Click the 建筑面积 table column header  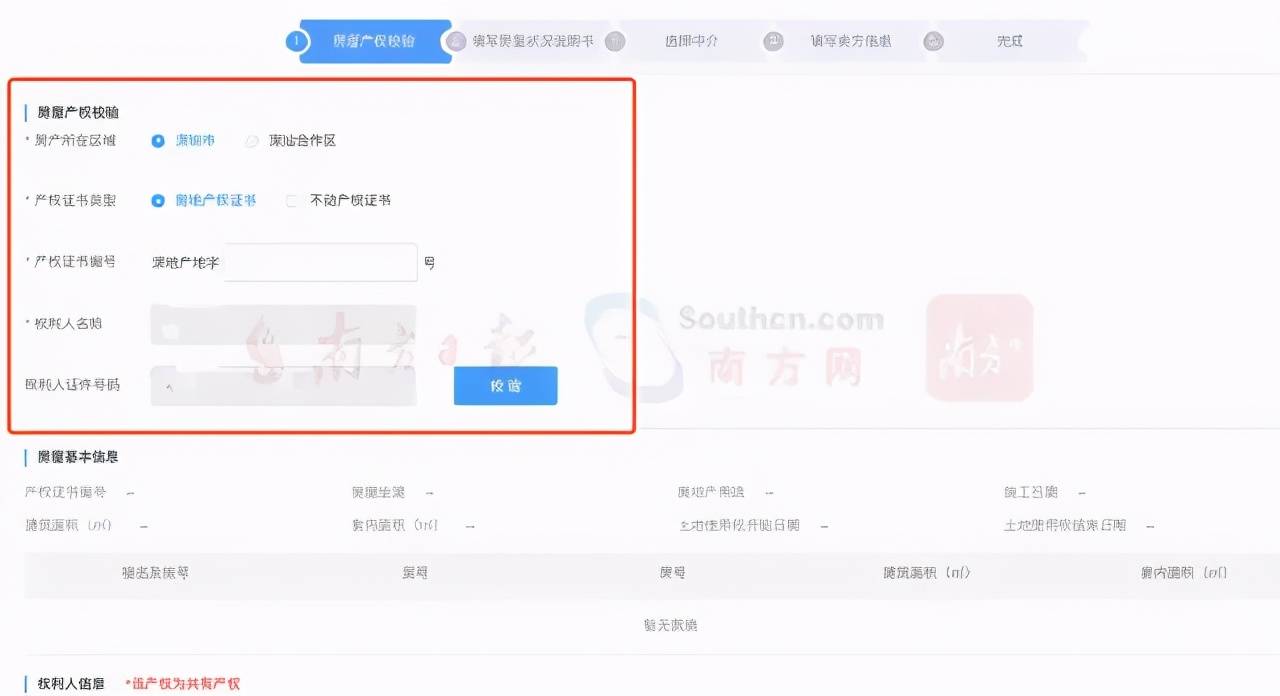(927, 573)
